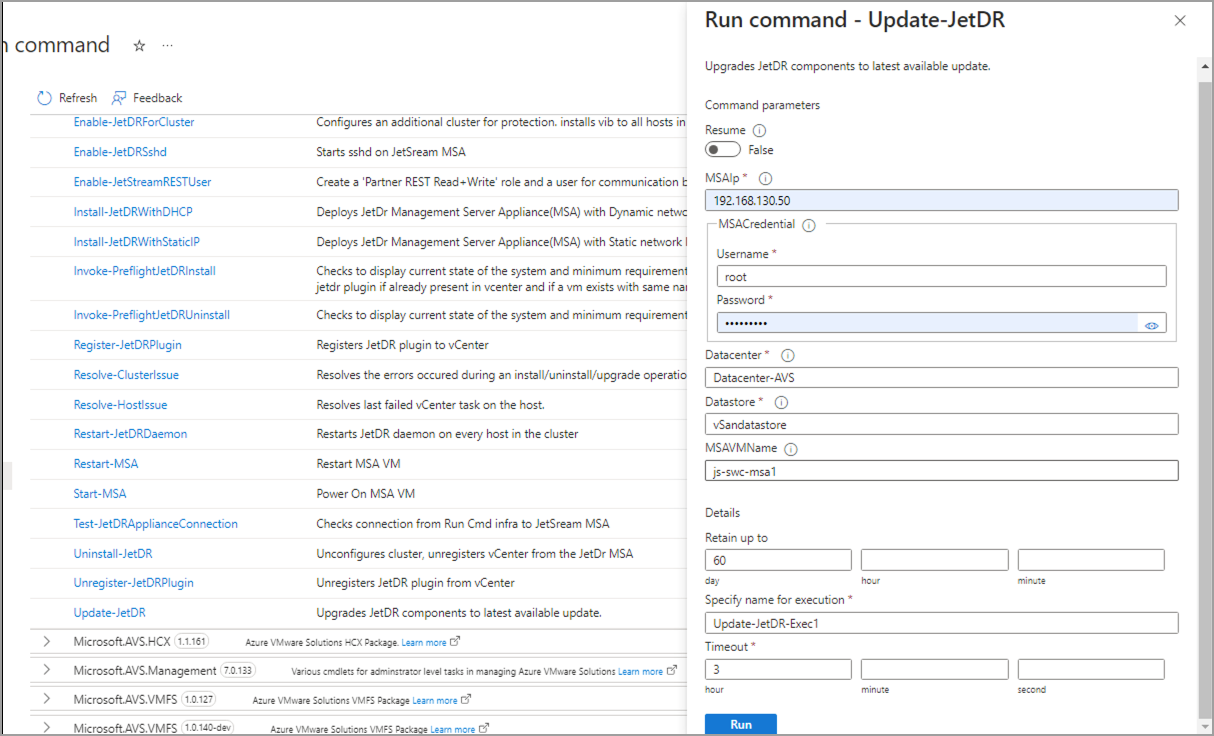Open the more options ellipsis menu

(167, 46)
